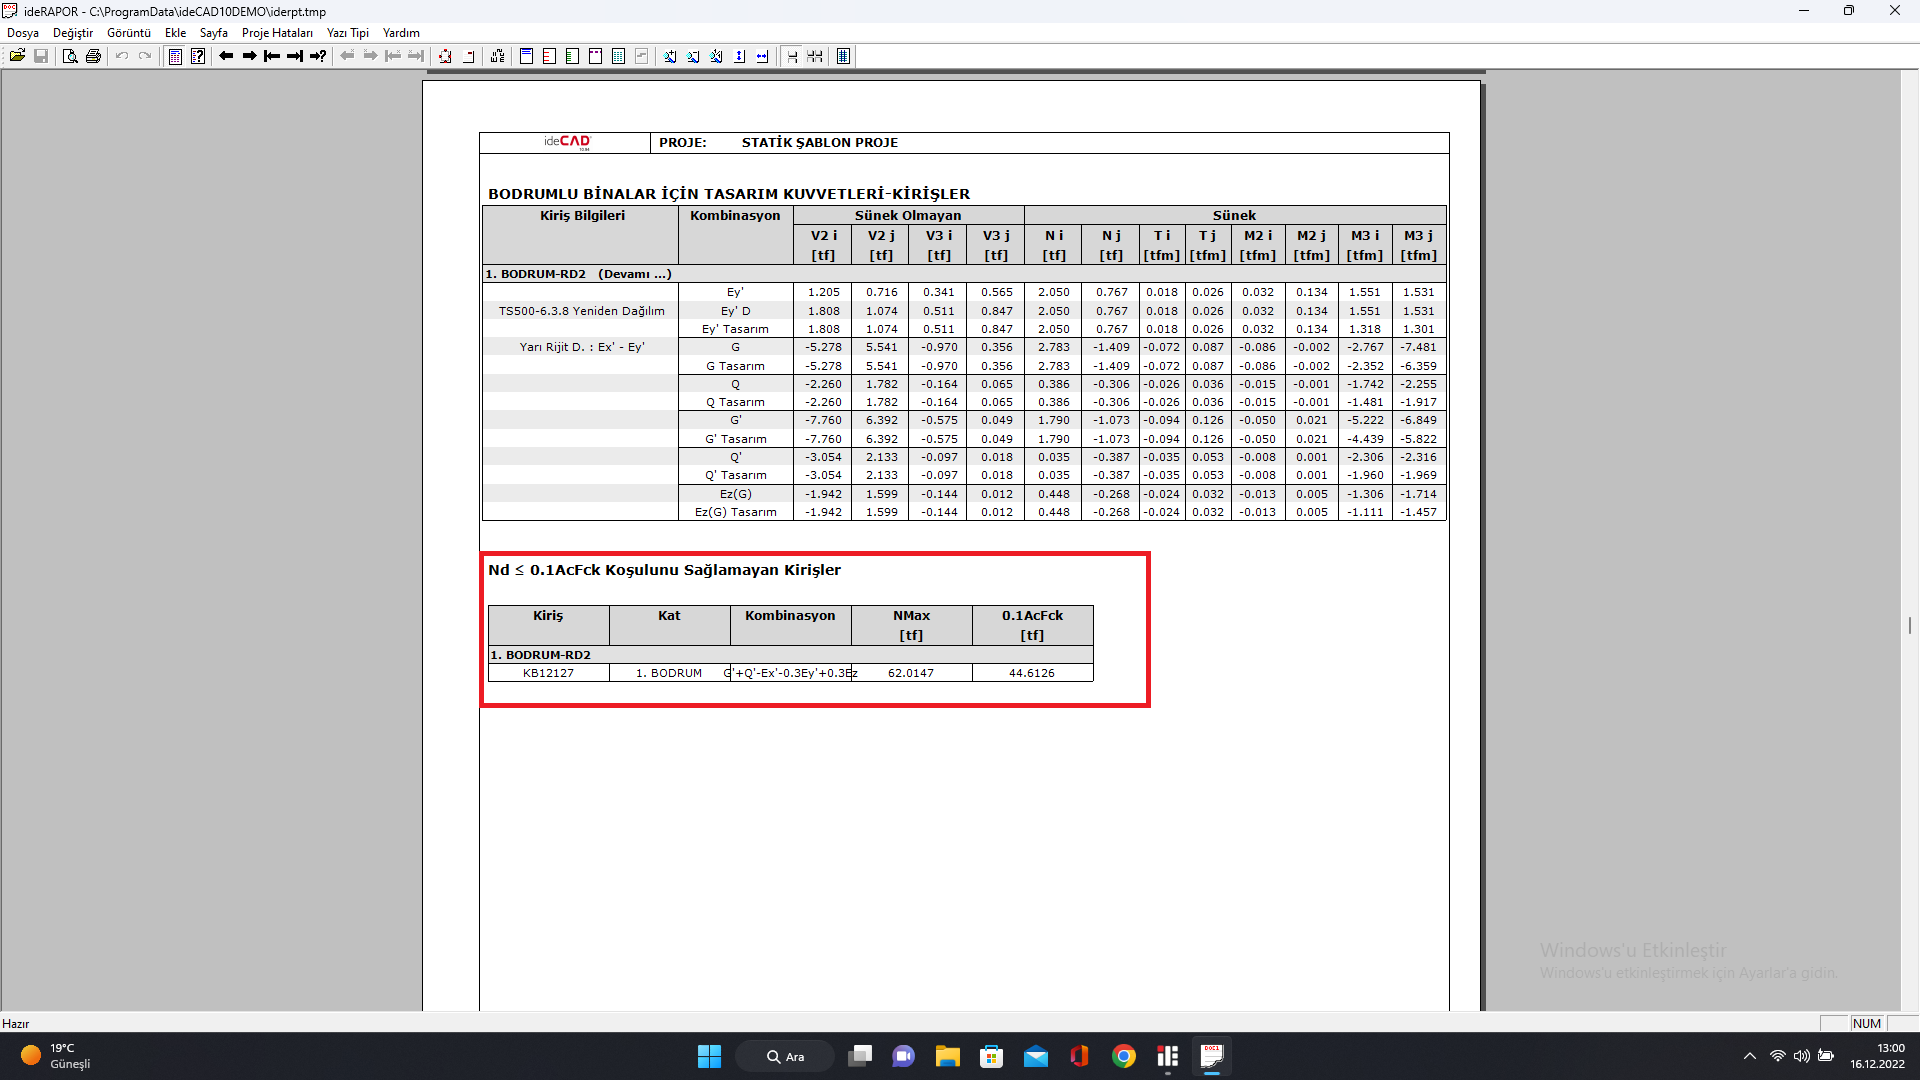Click the blue grid columns icon
The width and height of the screenshot is (1920, 1080).
(843, 56)
